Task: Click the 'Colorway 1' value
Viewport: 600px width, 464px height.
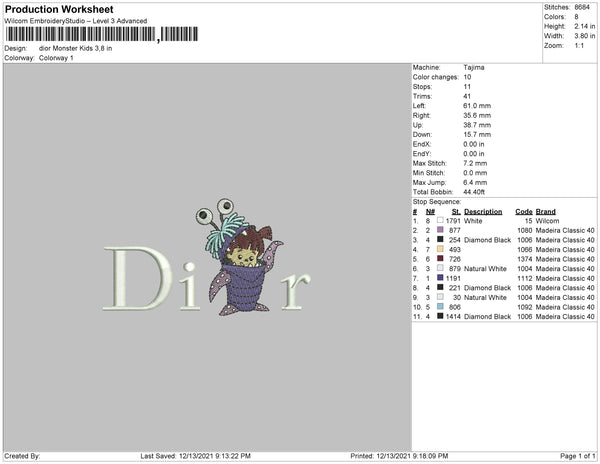Action: [56, 58]
